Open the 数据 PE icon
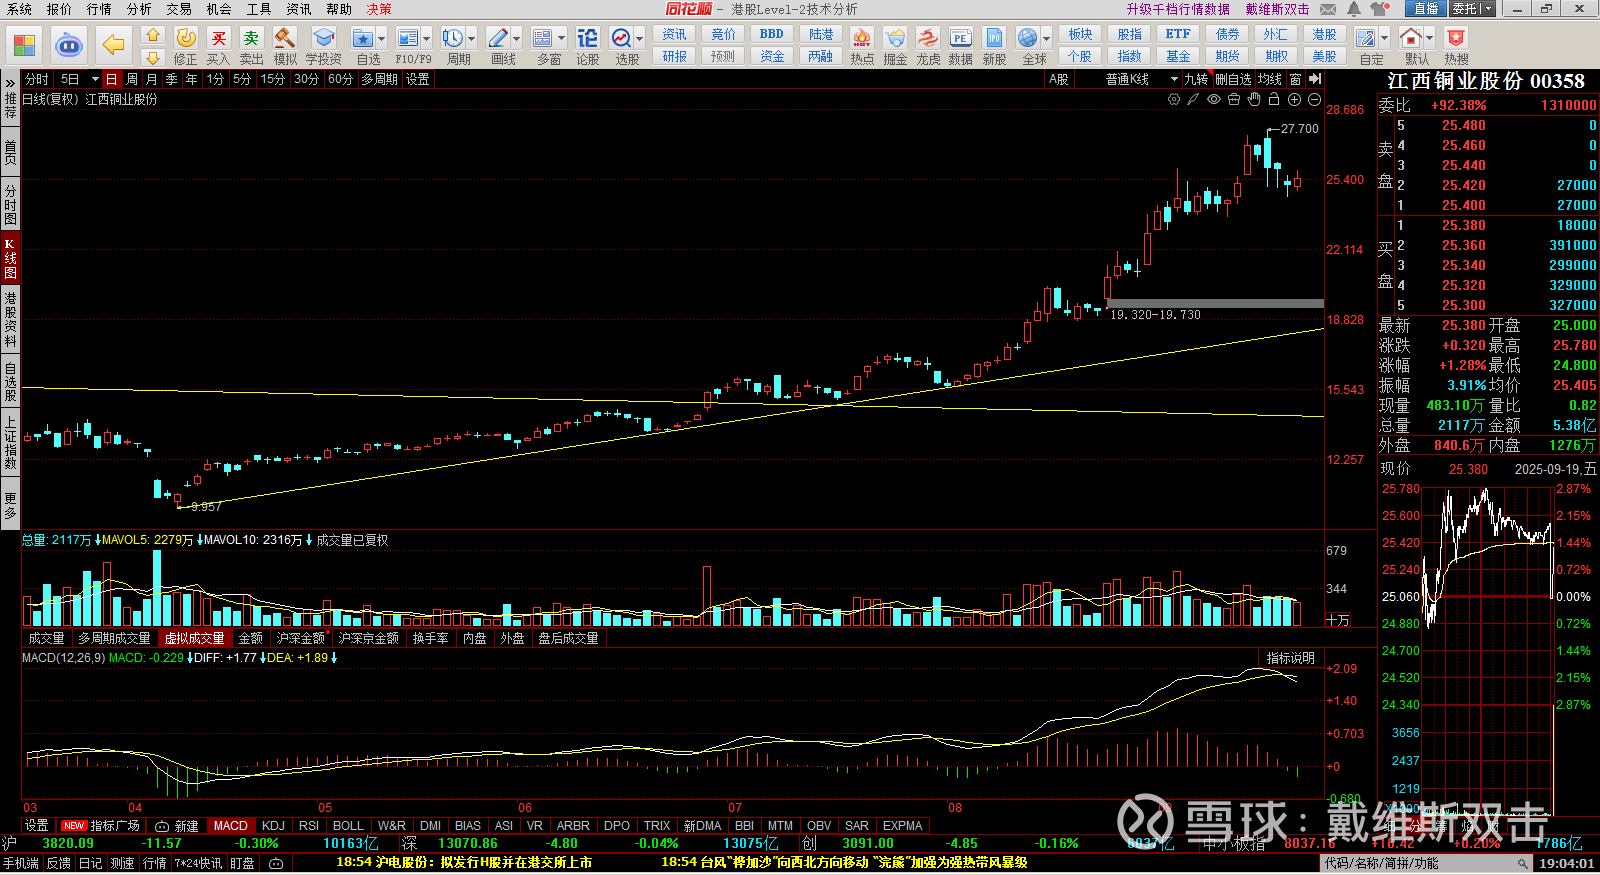This screenshot has width=1600, height=875. (960, 38)
